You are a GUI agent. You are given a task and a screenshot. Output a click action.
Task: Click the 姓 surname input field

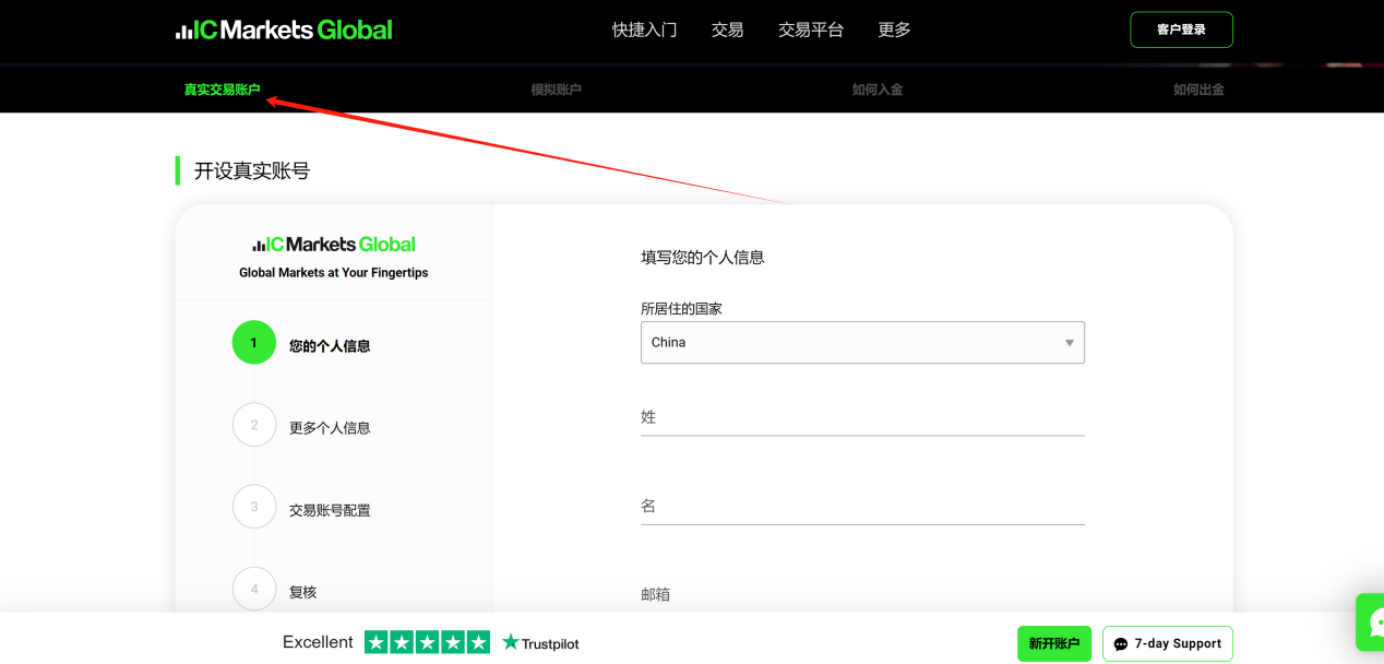862,418
